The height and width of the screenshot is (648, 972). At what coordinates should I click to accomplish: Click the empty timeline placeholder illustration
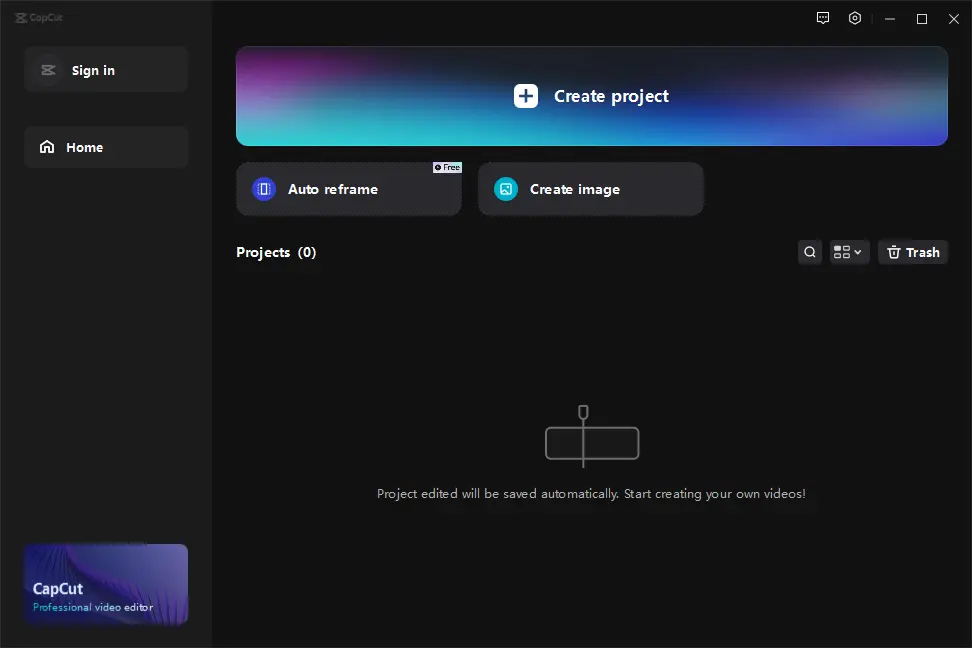click(x=591, y=438)
